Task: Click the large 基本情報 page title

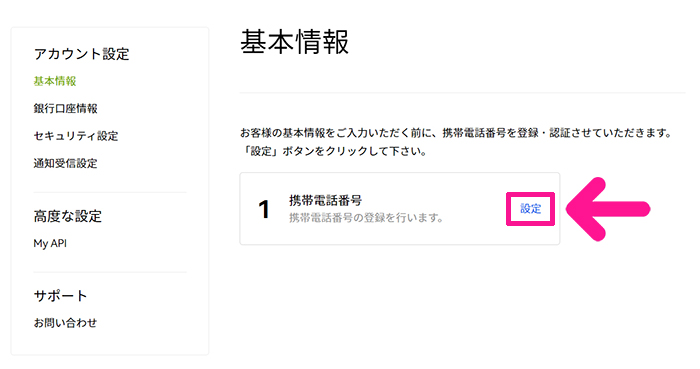Action: click(295, 42)
